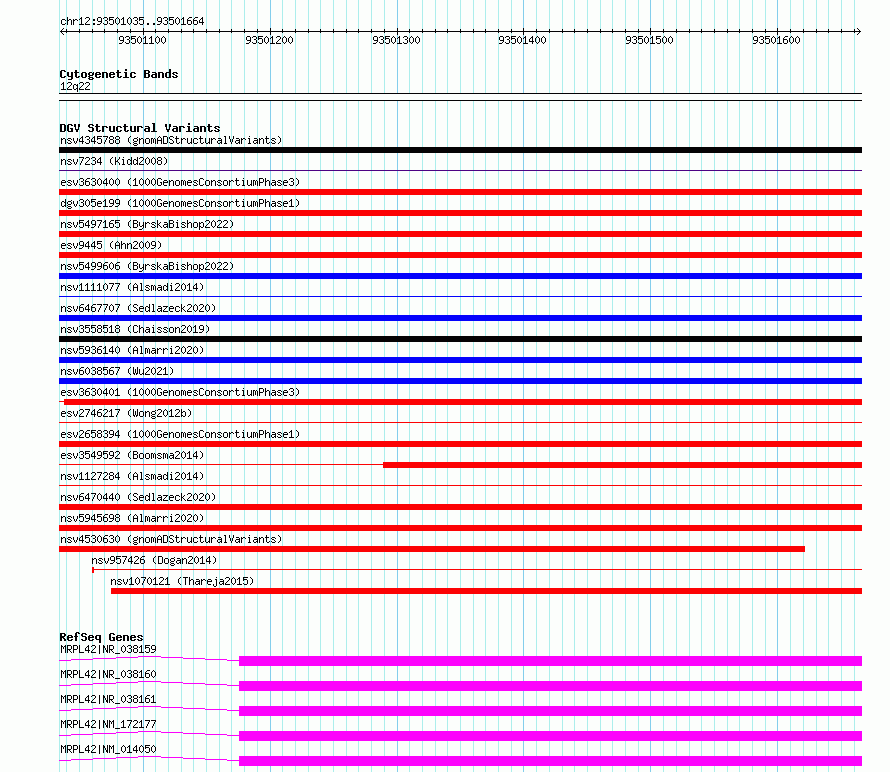
Task: Open esv2746217 (Wong2012b) variant
Action: tap(126, 413)
